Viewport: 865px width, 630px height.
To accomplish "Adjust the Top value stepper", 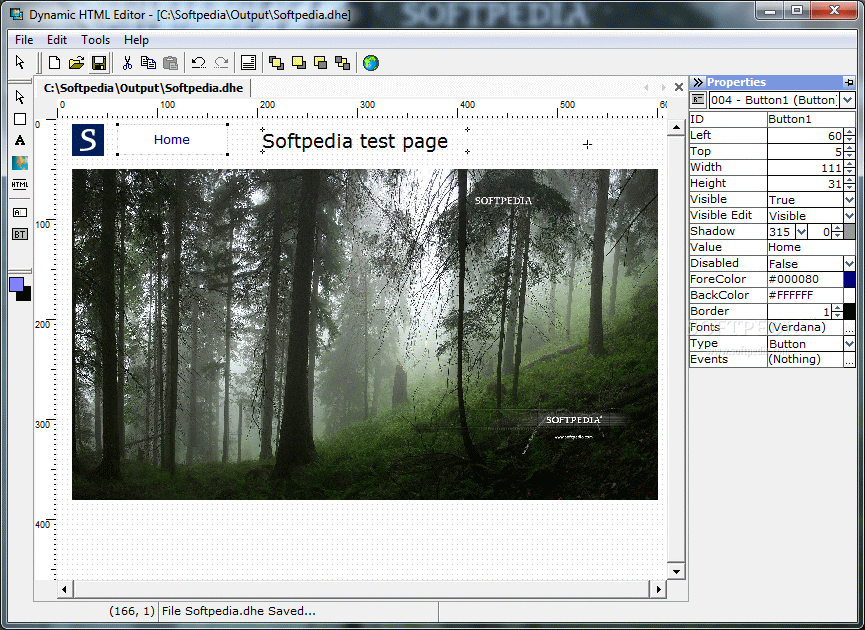I will tap(850, 151).
